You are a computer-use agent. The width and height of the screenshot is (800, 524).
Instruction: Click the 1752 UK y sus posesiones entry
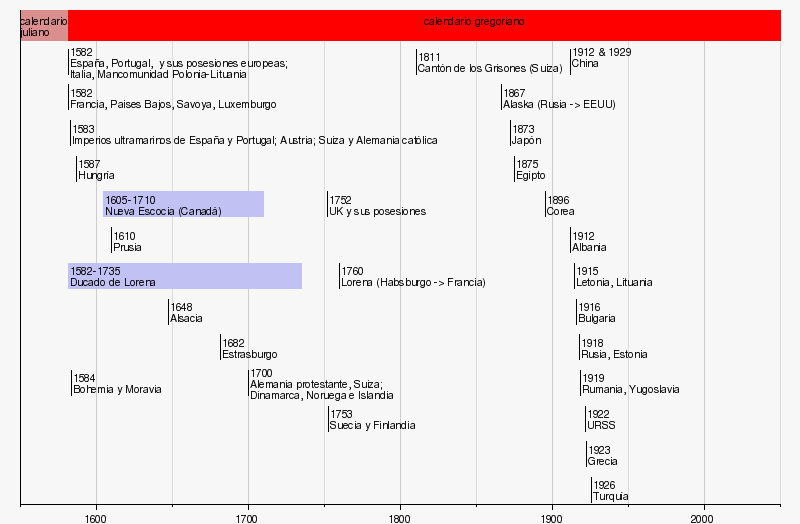pos(377,205)
